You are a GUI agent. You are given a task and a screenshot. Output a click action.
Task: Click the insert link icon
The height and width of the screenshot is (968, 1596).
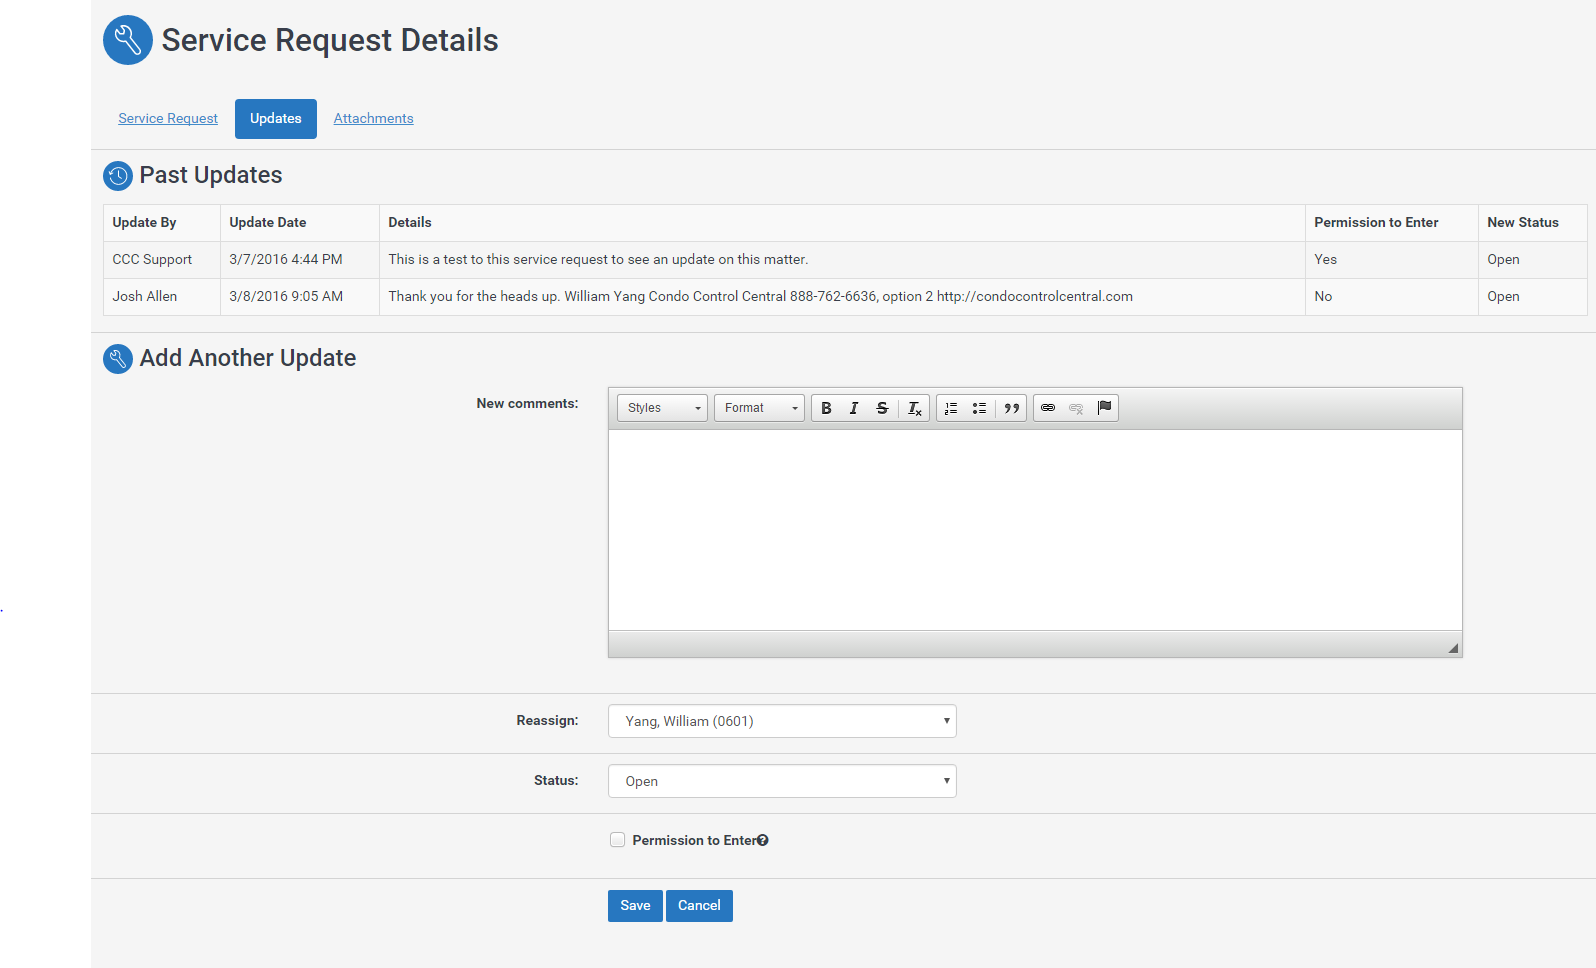pos(1048,408)
